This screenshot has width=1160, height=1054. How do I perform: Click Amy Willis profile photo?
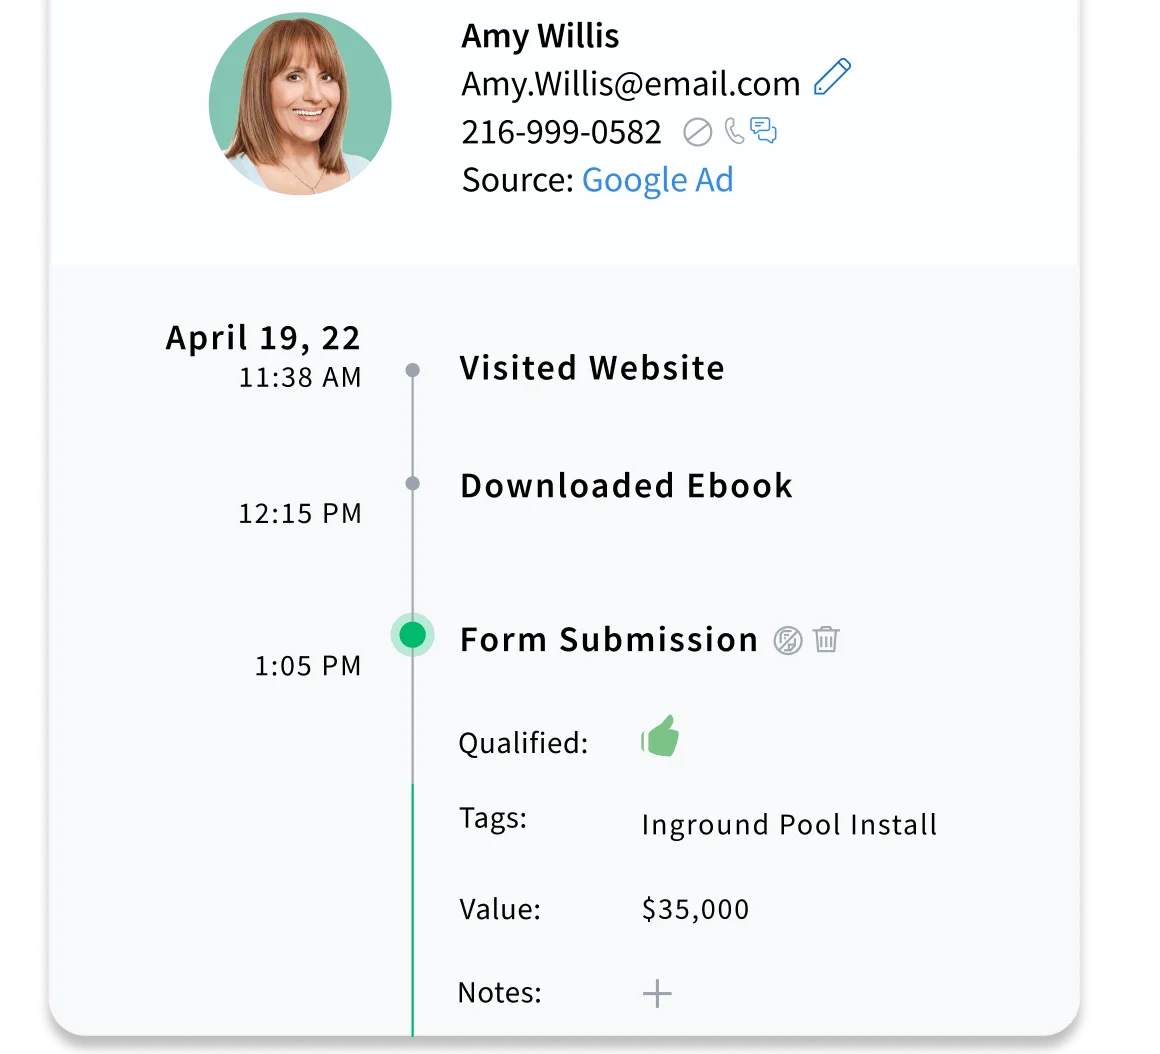pyautogui.click(x=300, y=104)
